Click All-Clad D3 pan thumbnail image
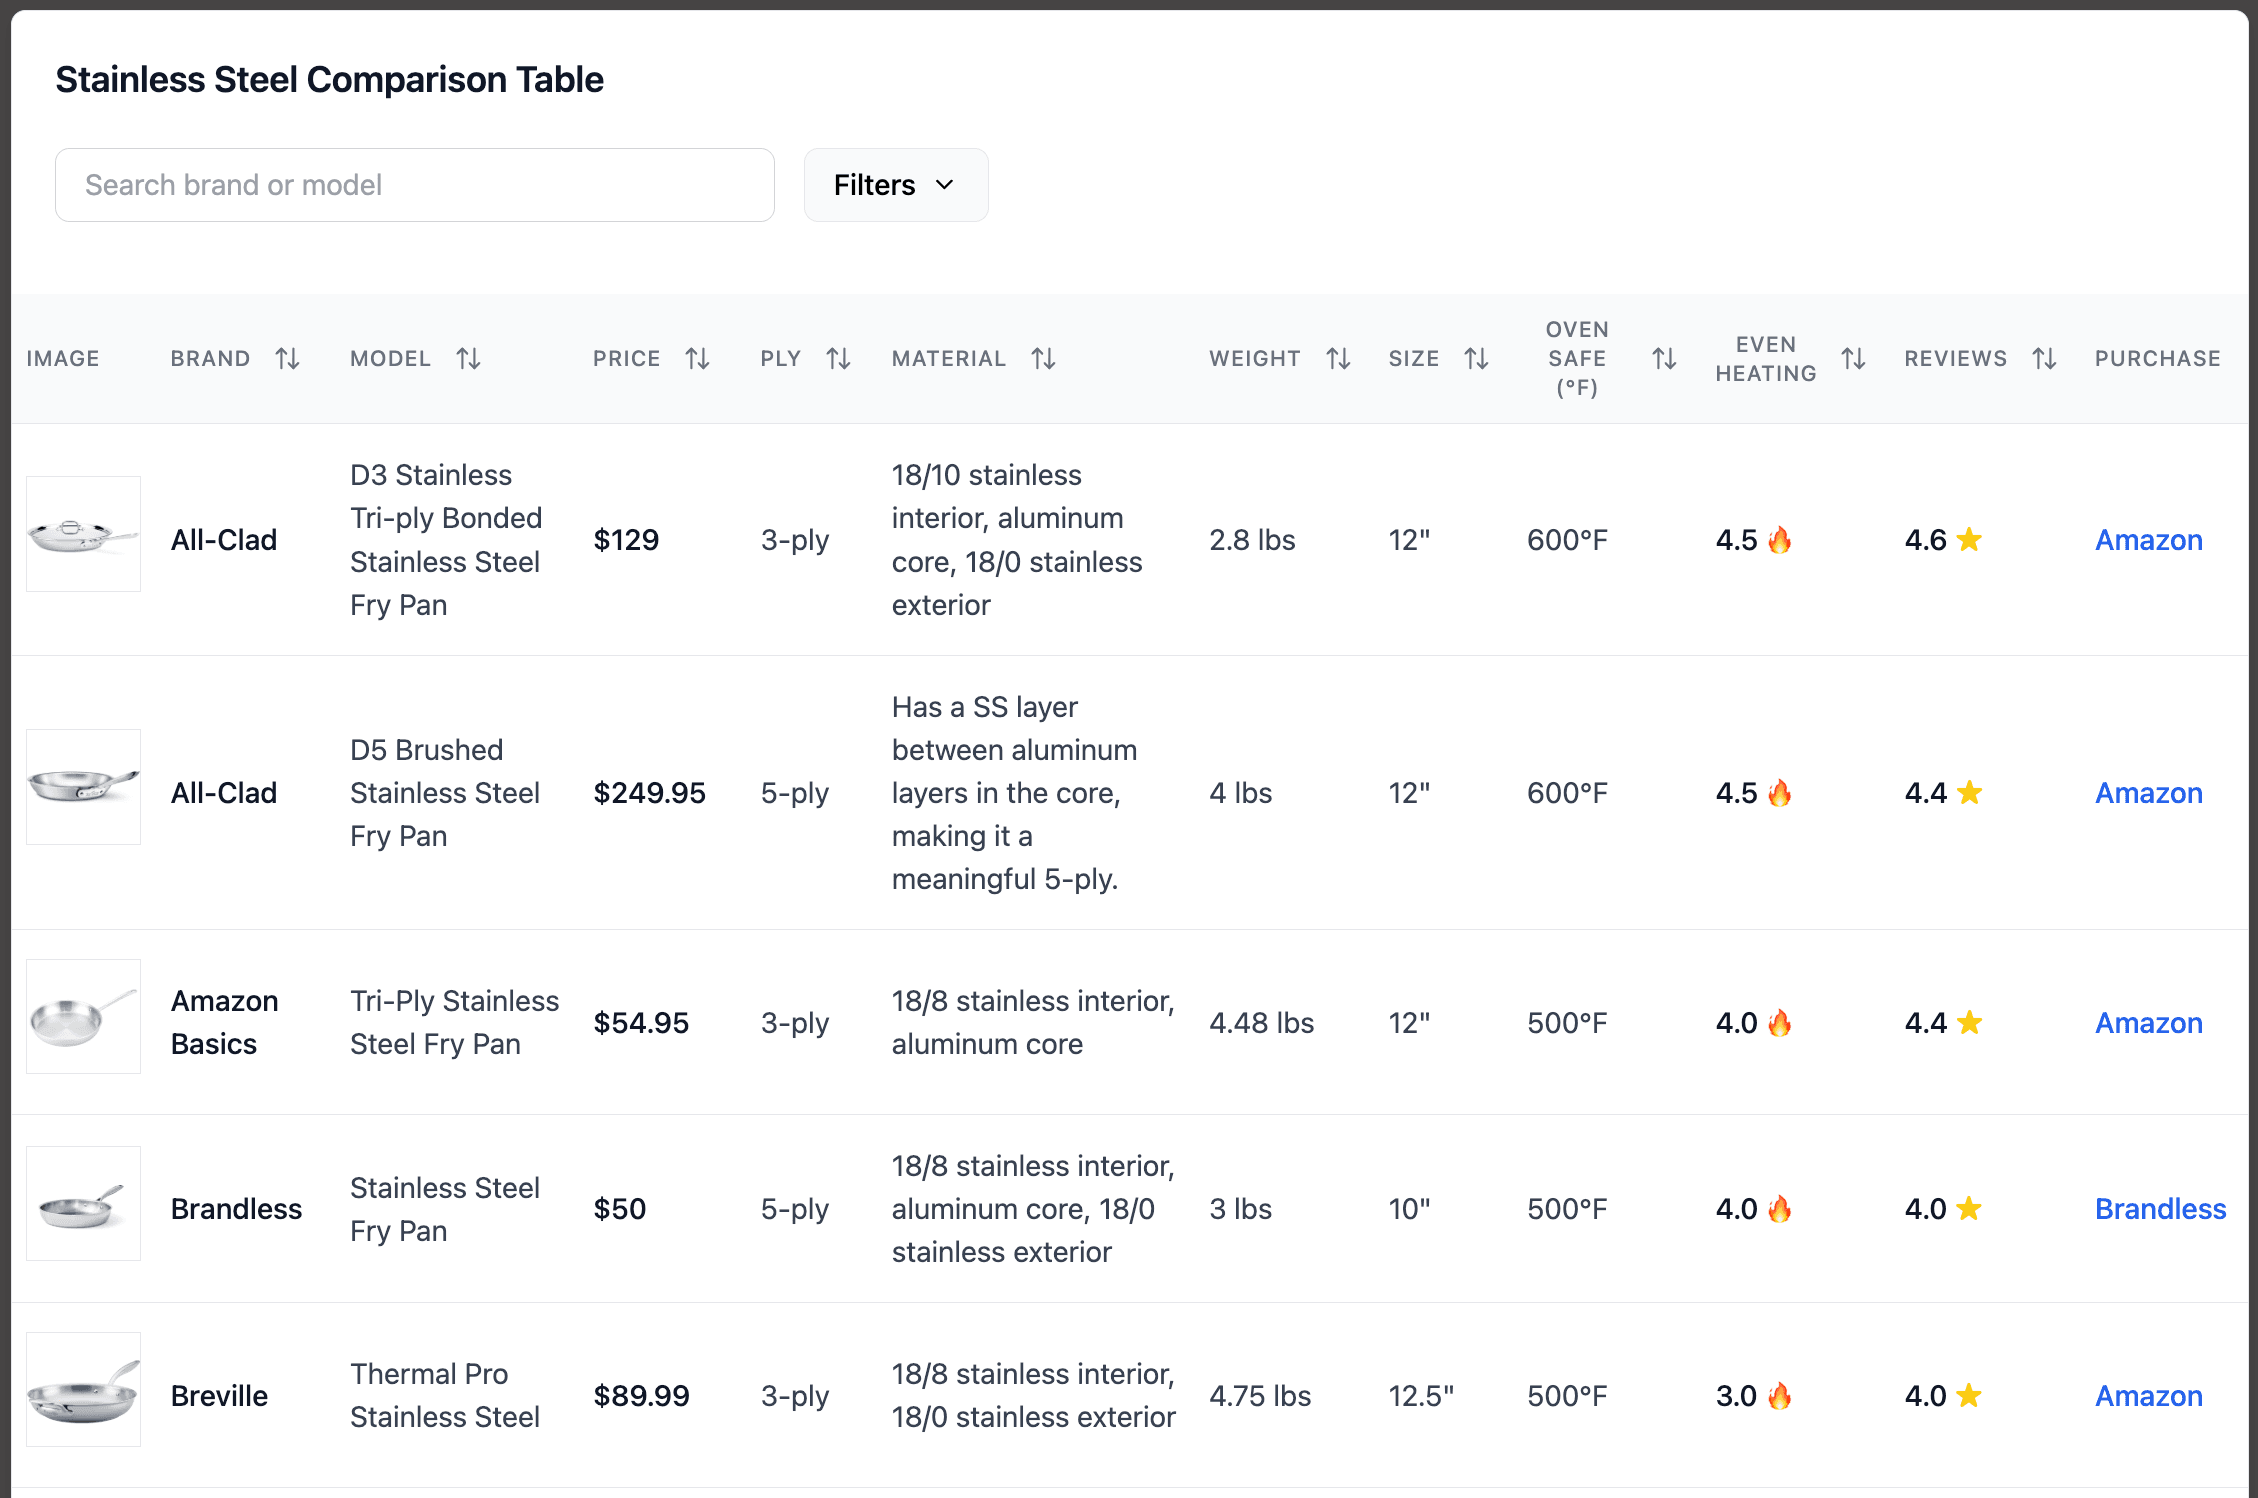The width and height of the screenshot is (2258, 1498). pyautogui.click(x=83, y=534)
